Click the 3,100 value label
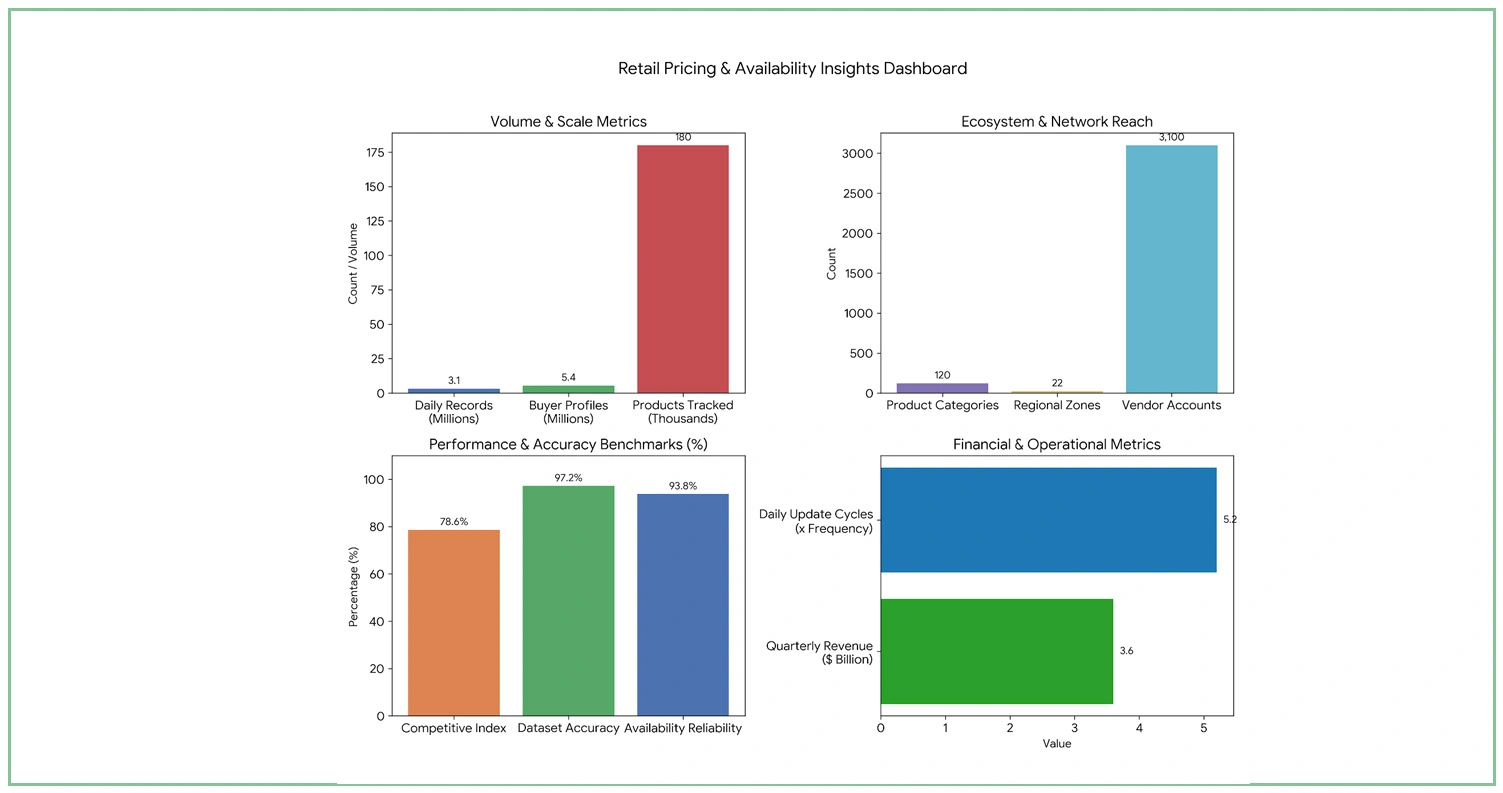 (1171, 137)
